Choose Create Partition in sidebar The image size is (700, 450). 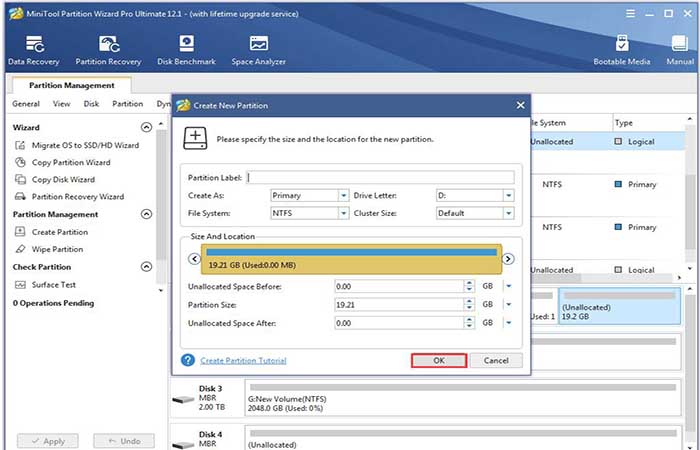click(x=51, y=232)
